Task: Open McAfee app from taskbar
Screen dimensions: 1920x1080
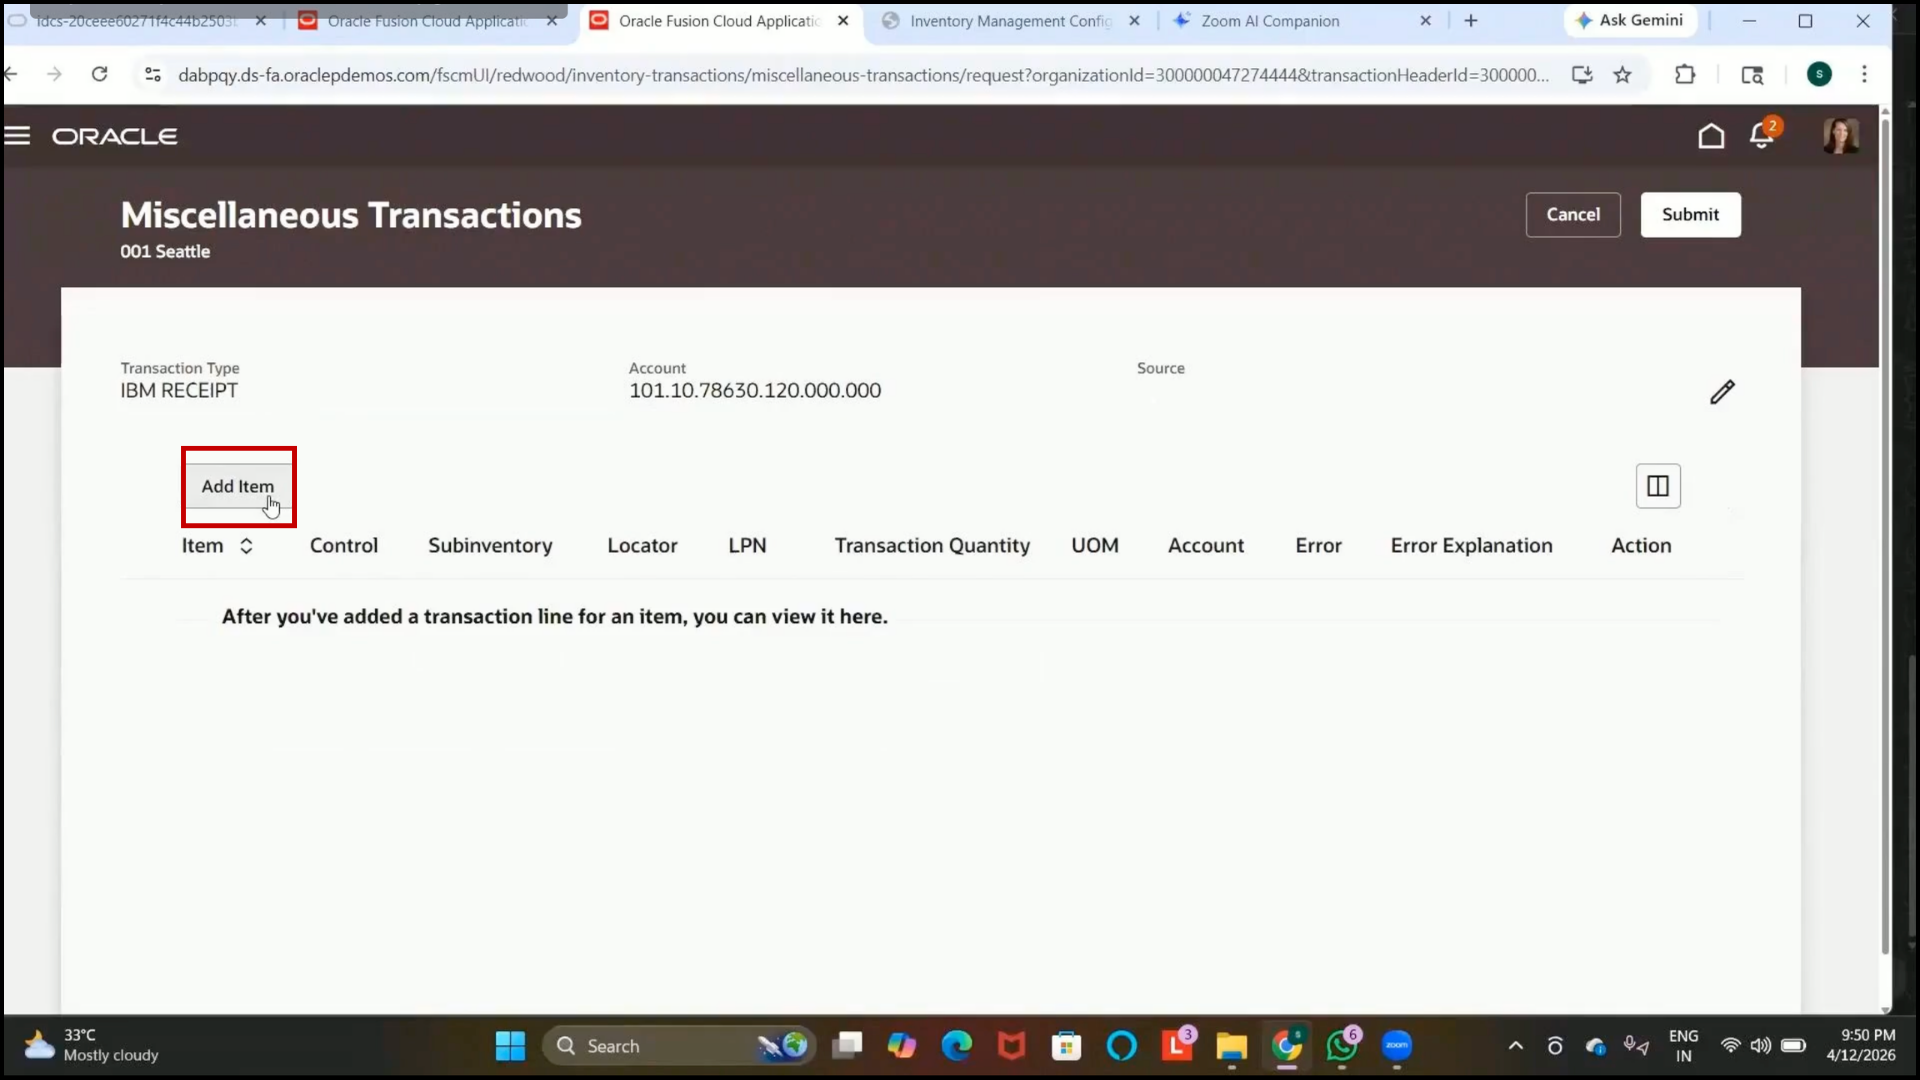Action: click(x=1012, y=1046)
